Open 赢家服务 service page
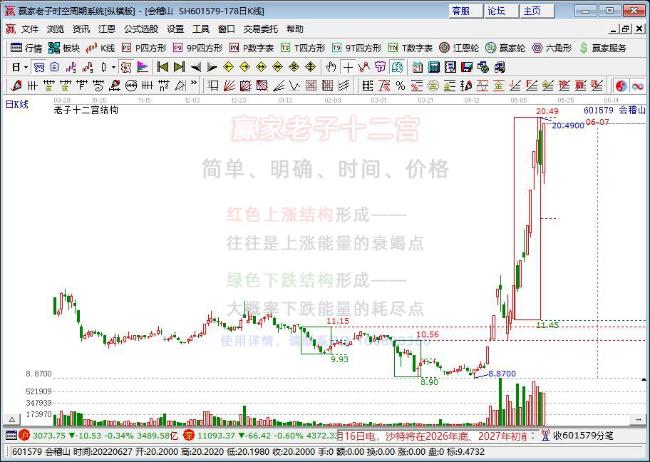The width and height of the screenshot is (650, 462). (603, 48)
